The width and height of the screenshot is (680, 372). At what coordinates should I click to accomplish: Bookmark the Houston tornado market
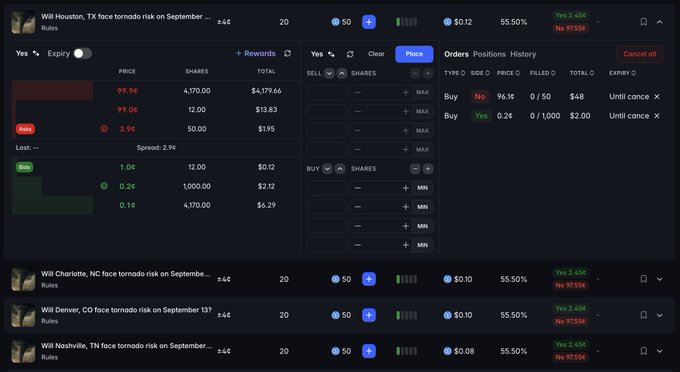(644, 22)
